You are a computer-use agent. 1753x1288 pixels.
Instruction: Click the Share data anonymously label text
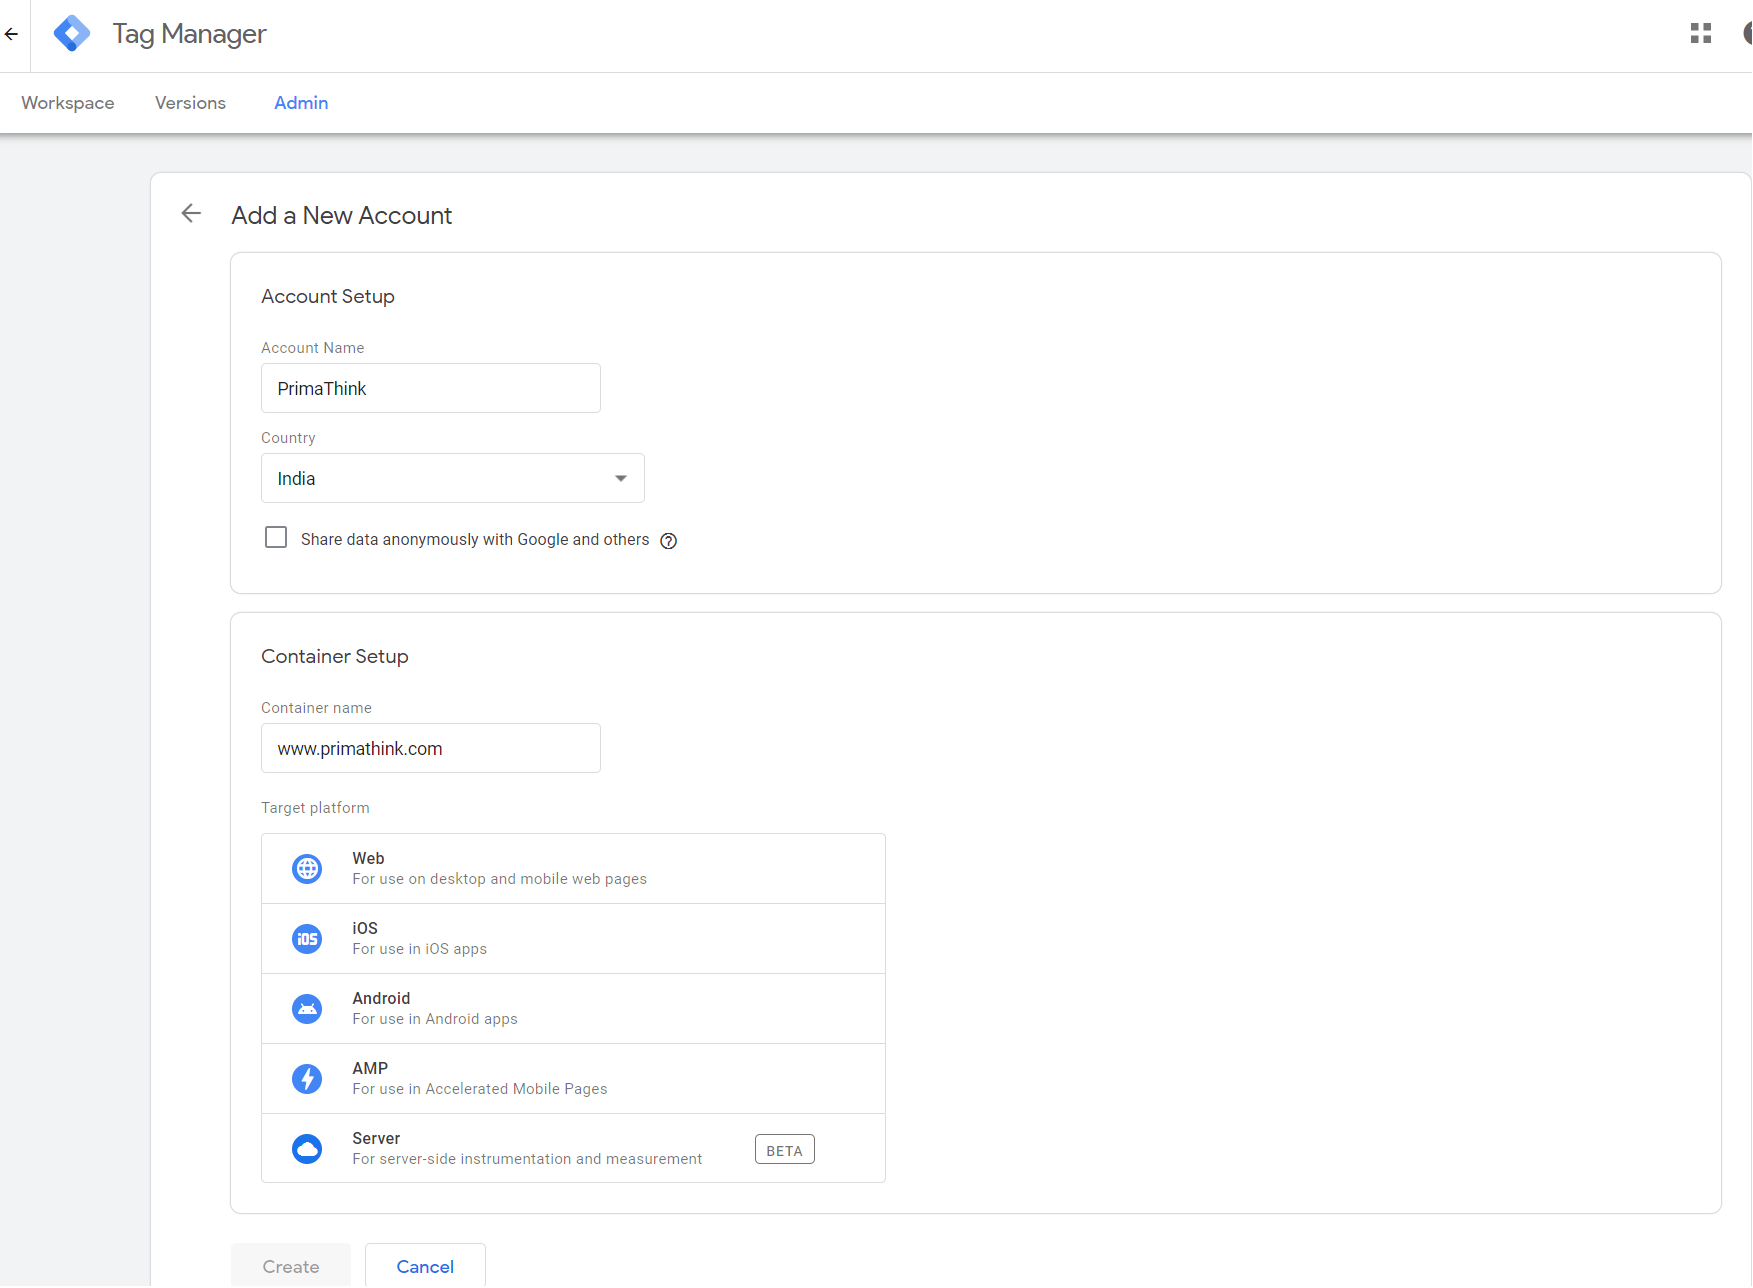pos(475,540)
